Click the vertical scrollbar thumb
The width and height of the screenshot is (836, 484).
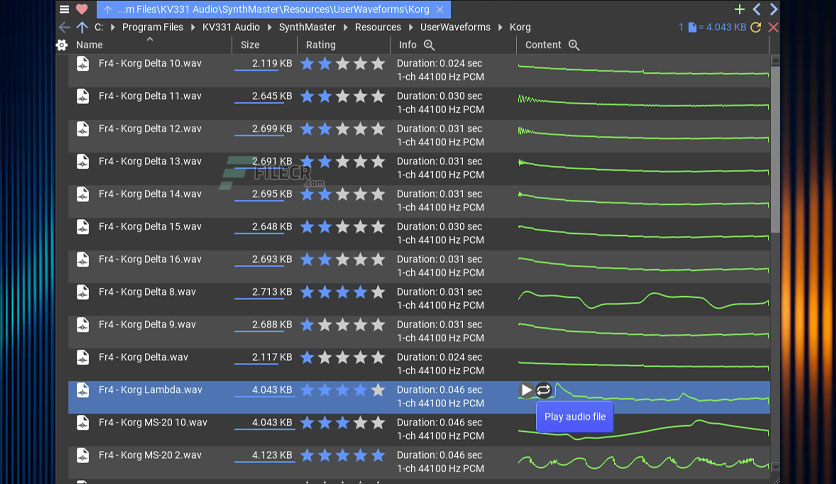775,148
